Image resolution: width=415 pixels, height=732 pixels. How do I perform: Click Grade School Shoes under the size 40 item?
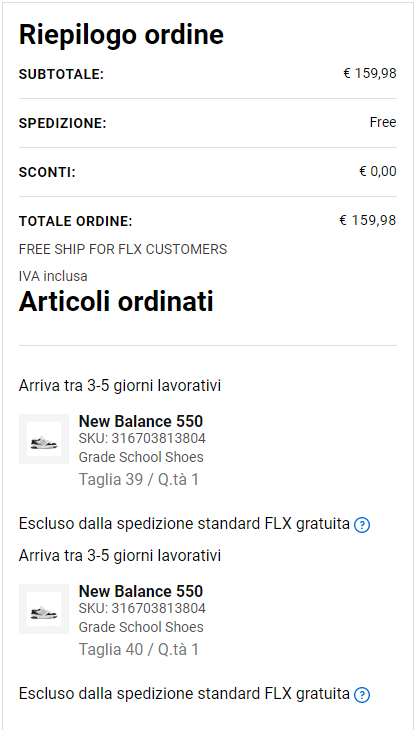click(141, 627)
